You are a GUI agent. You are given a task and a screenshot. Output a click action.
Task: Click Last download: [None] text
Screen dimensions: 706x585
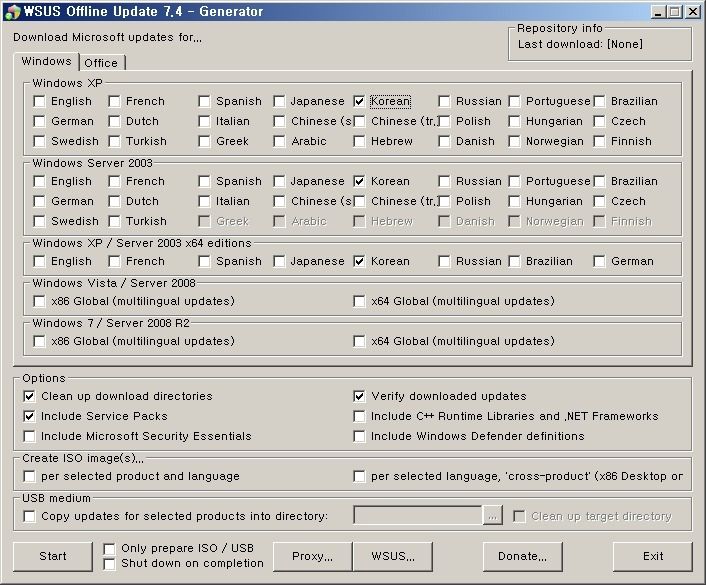coord(580,44)
